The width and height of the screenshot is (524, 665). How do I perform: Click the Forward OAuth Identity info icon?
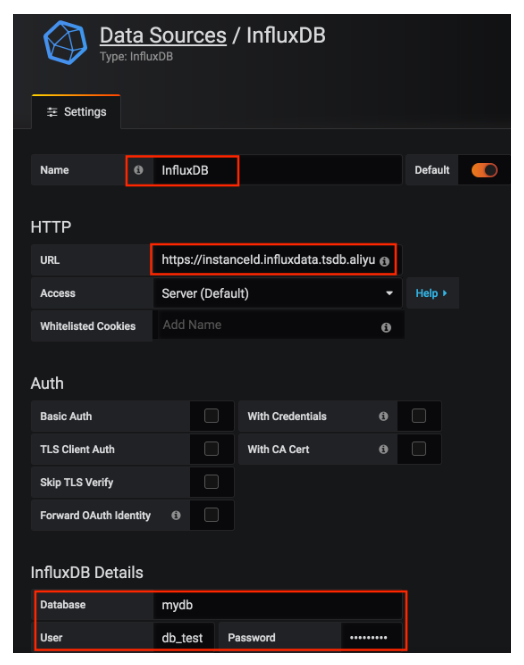point(176,515)
